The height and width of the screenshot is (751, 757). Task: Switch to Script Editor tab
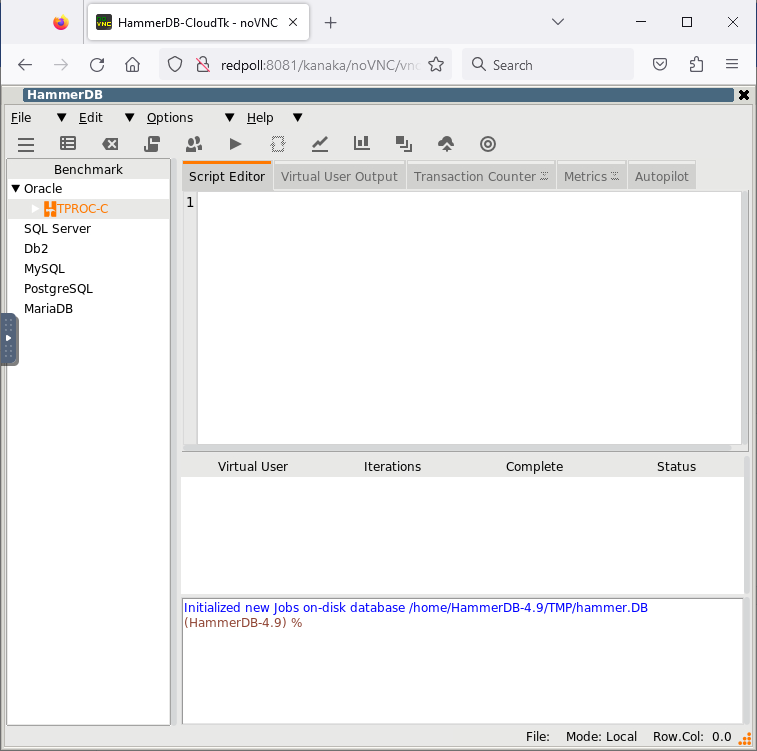pyautogui.click(x=227, y=177)
